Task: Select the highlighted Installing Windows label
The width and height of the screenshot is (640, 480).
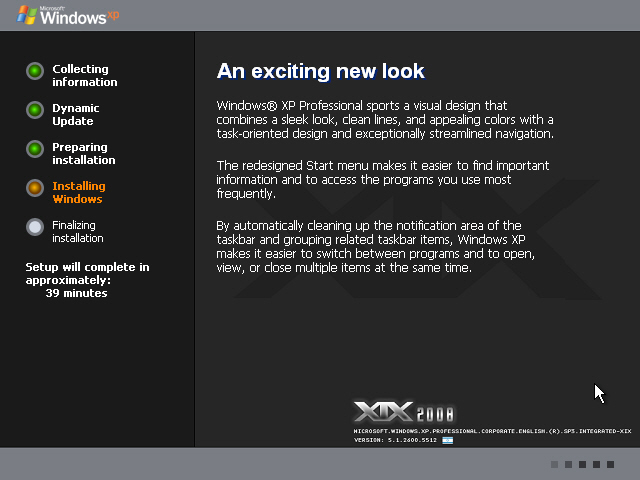Action: click(79, 193)
